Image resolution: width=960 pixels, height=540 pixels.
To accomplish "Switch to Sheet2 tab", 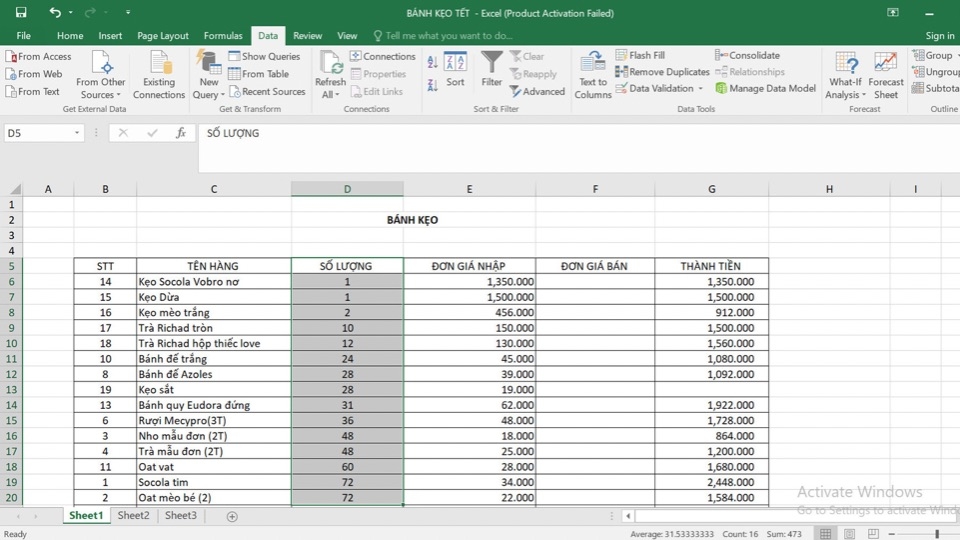I will tap(133, 516).
